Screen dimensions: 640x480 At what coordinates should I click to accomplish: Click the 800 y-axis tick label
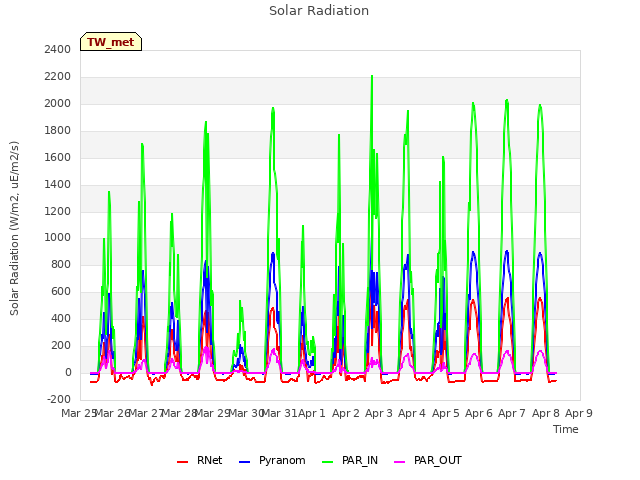coord(61,264)
